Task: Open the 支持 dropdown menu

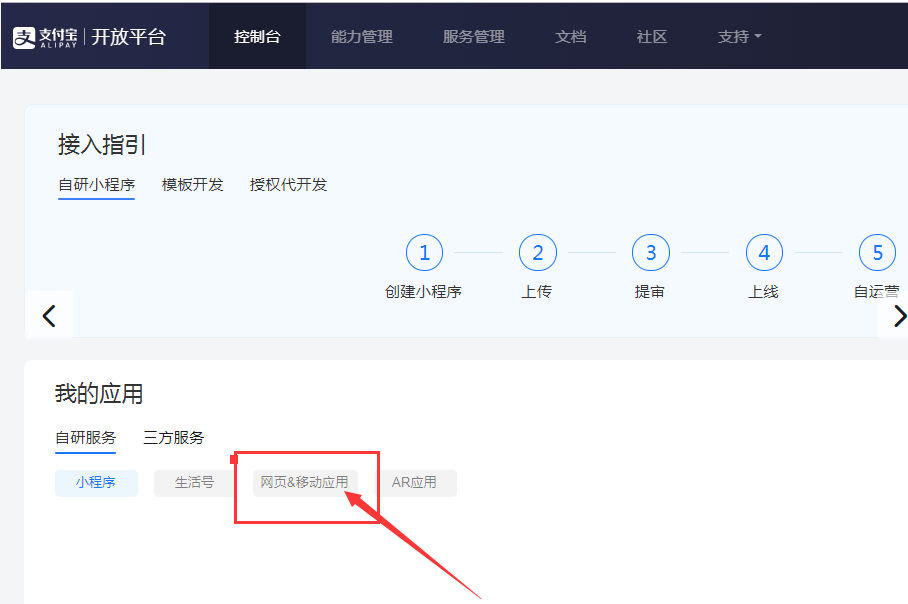Action: click(739, 37)
